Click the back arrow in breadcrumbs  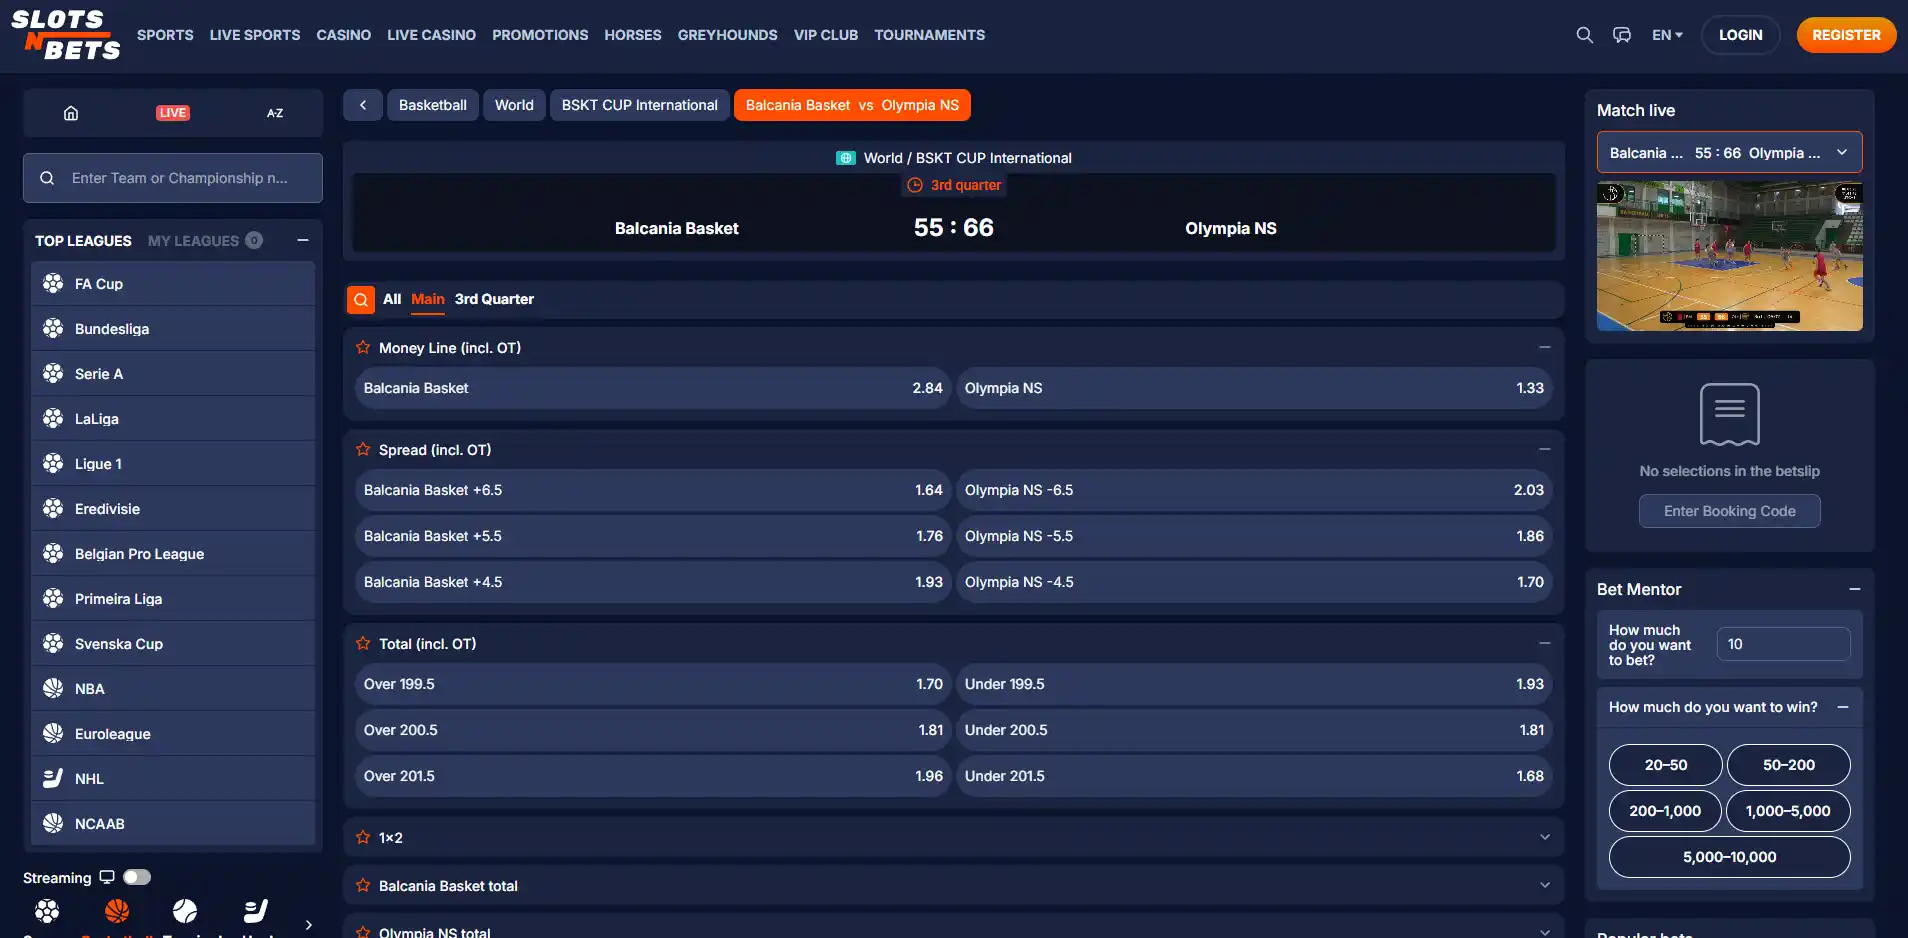tap(363, 105)
